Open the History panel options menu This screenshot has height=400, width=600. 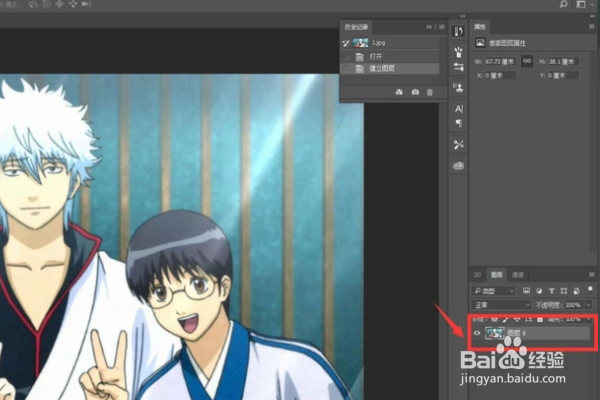[x=442, y=27]
